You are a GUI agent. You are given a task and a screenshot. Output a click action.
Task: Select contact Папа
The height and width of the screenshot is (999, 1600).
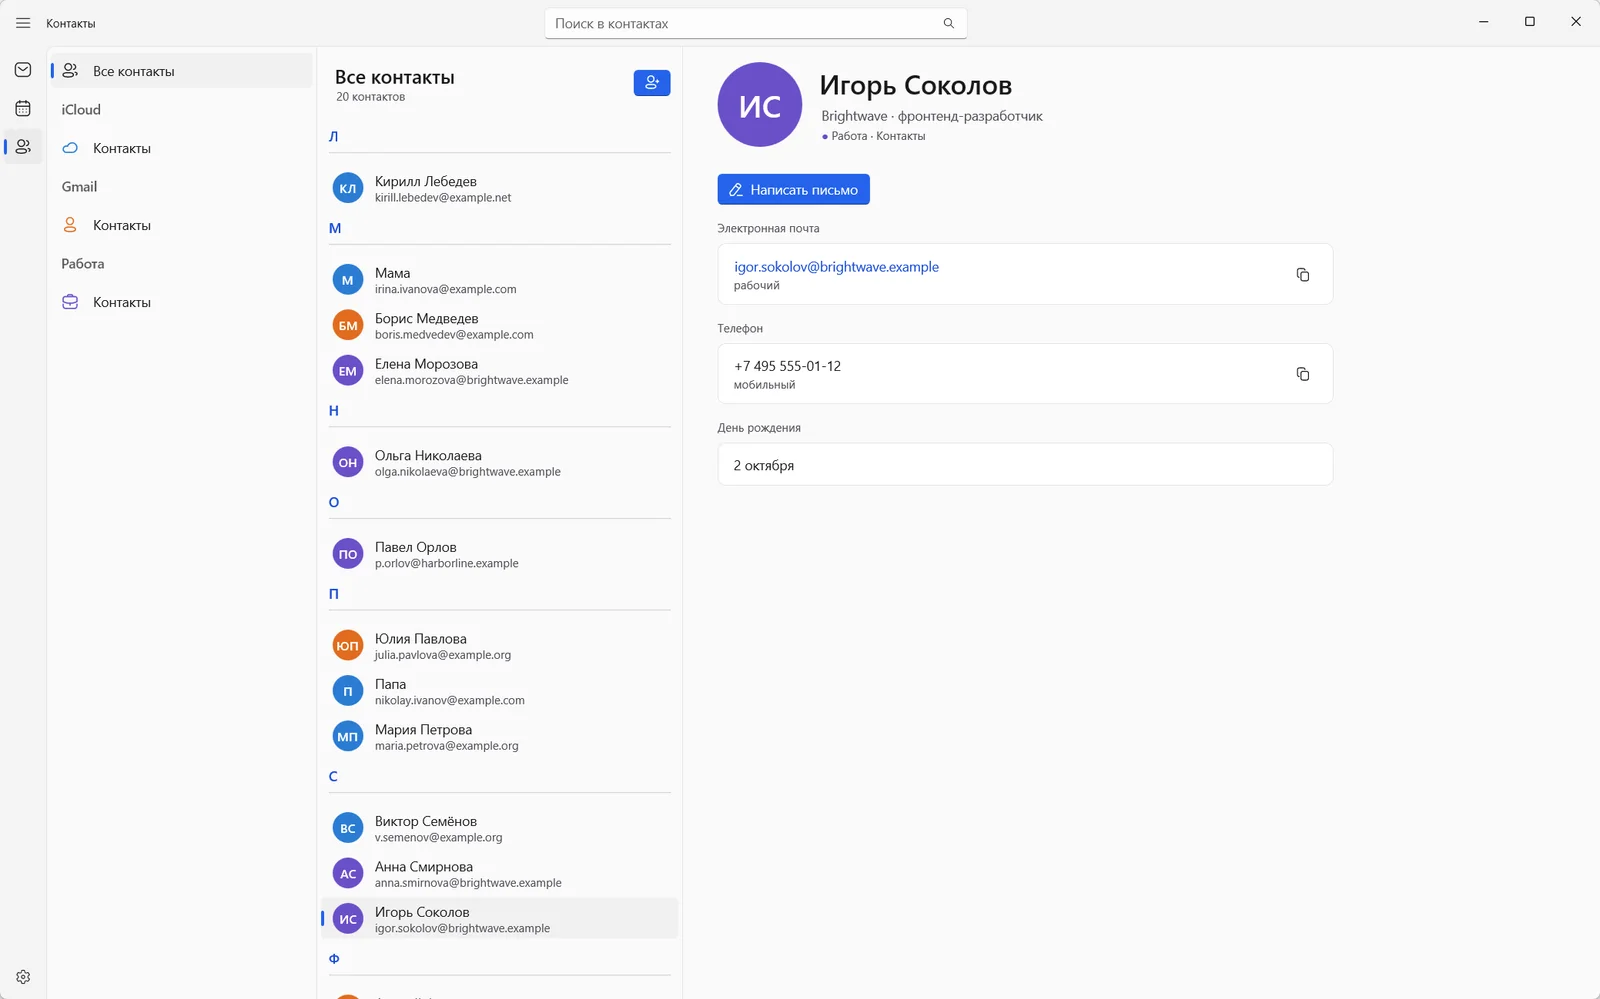coord(500,691)
